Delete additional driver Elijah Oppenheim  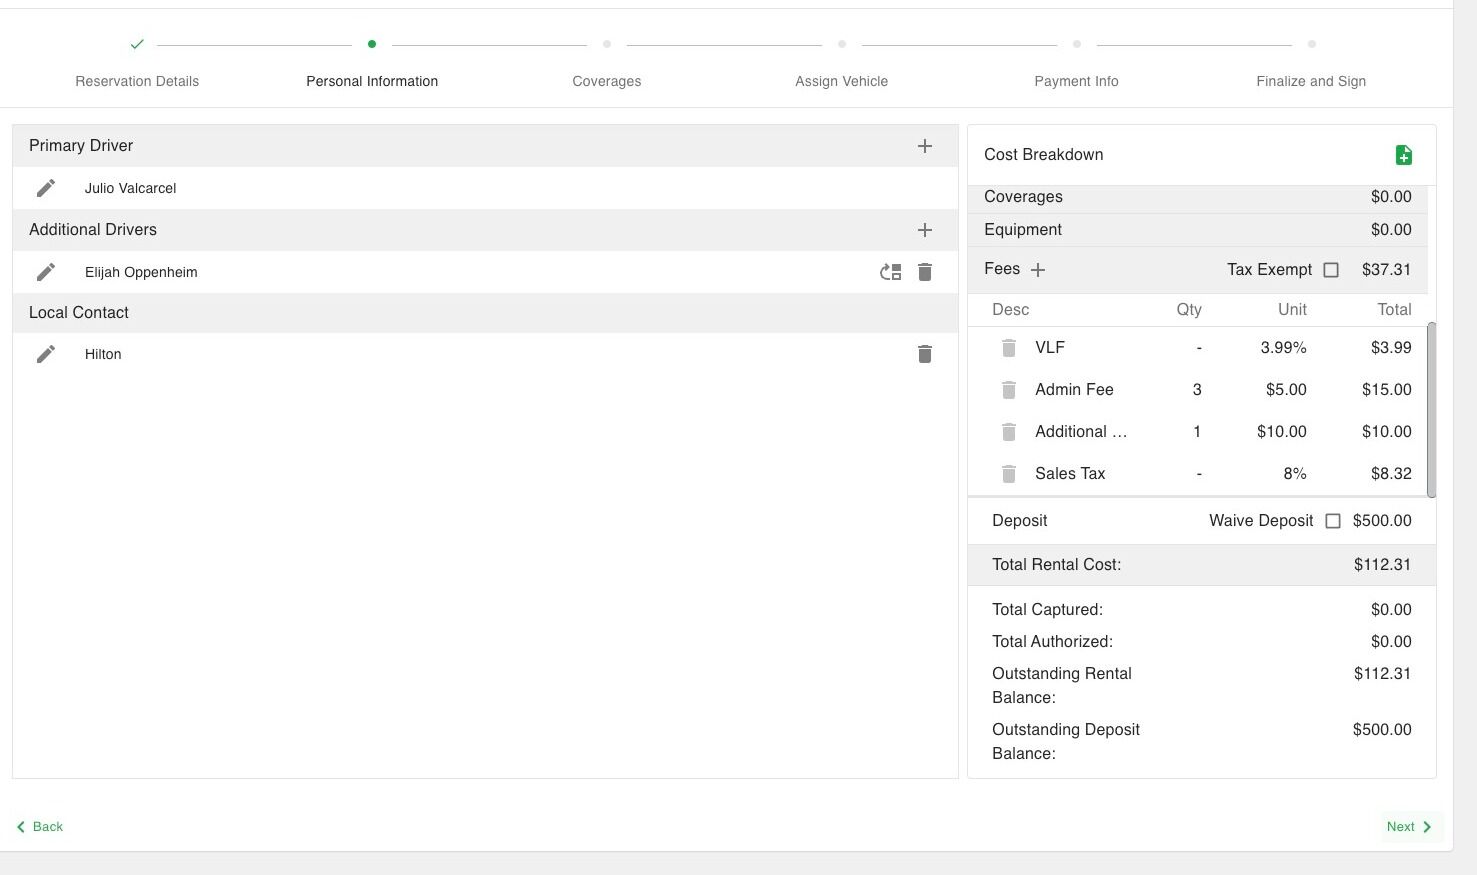pyautogui.click(x=925, y=271)
